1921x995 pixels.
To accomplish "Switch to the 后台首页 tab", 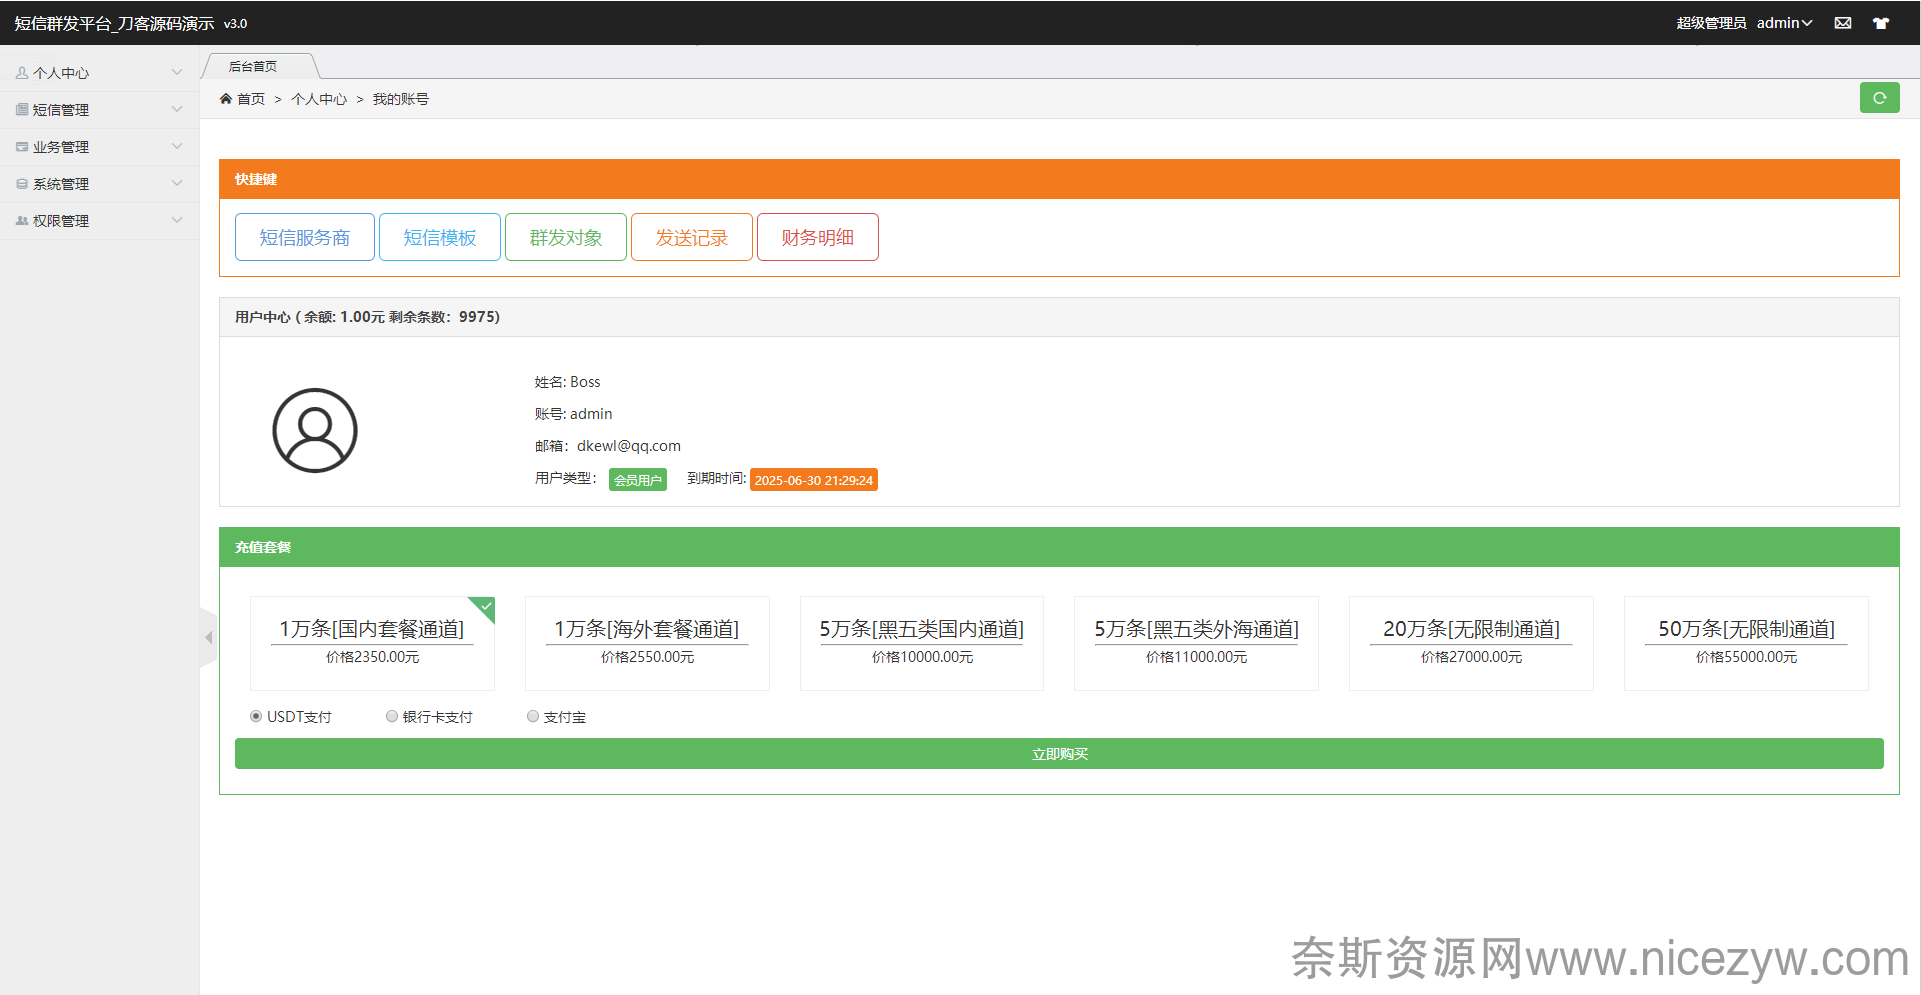I will tap(254, 67).
